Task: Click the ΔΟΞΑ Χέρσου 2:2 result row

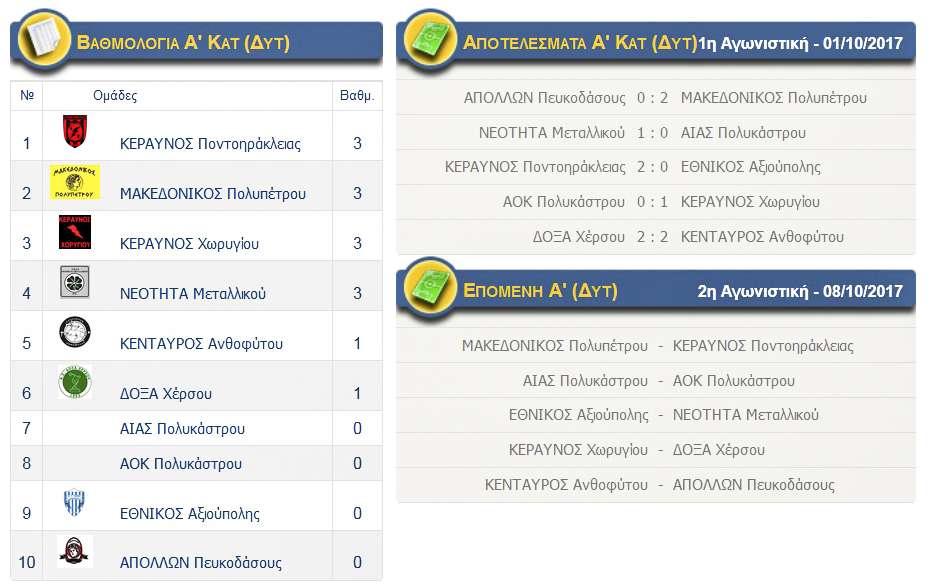Action: tap(654, 237)
